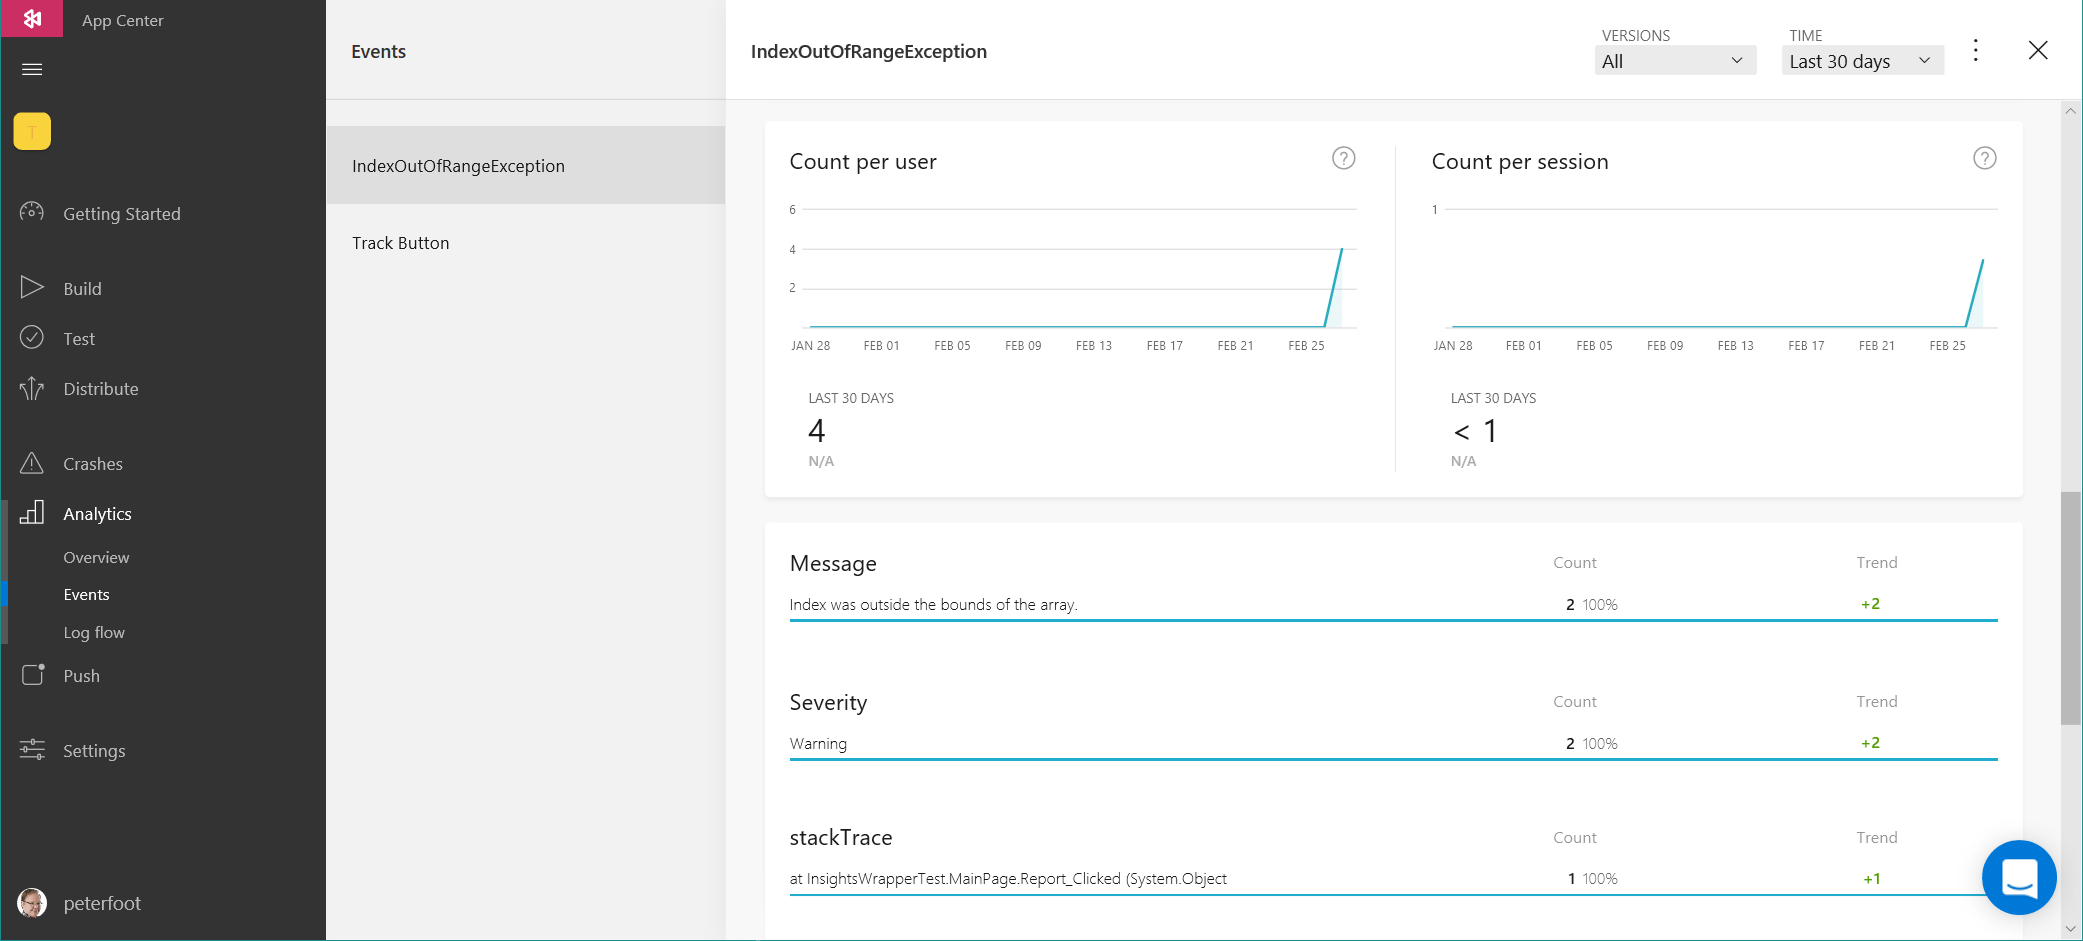Open the Test section

coord(79,339)
